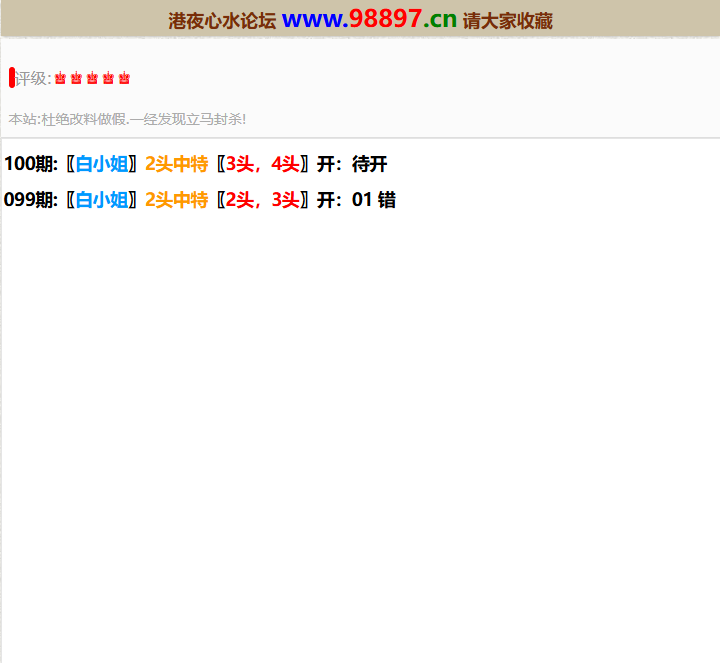Click the gray 本站 anti-fraud notice text

point(127,119)
